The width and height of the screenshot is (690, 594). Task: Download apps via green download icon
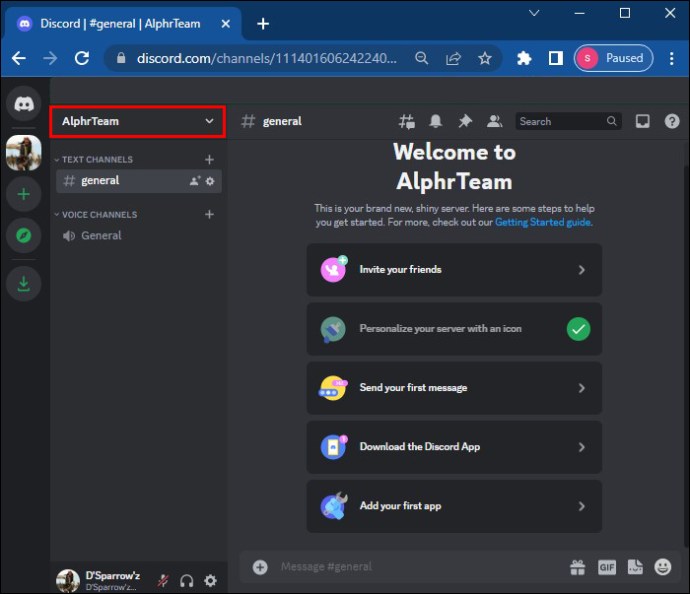[x=24, y=284]
